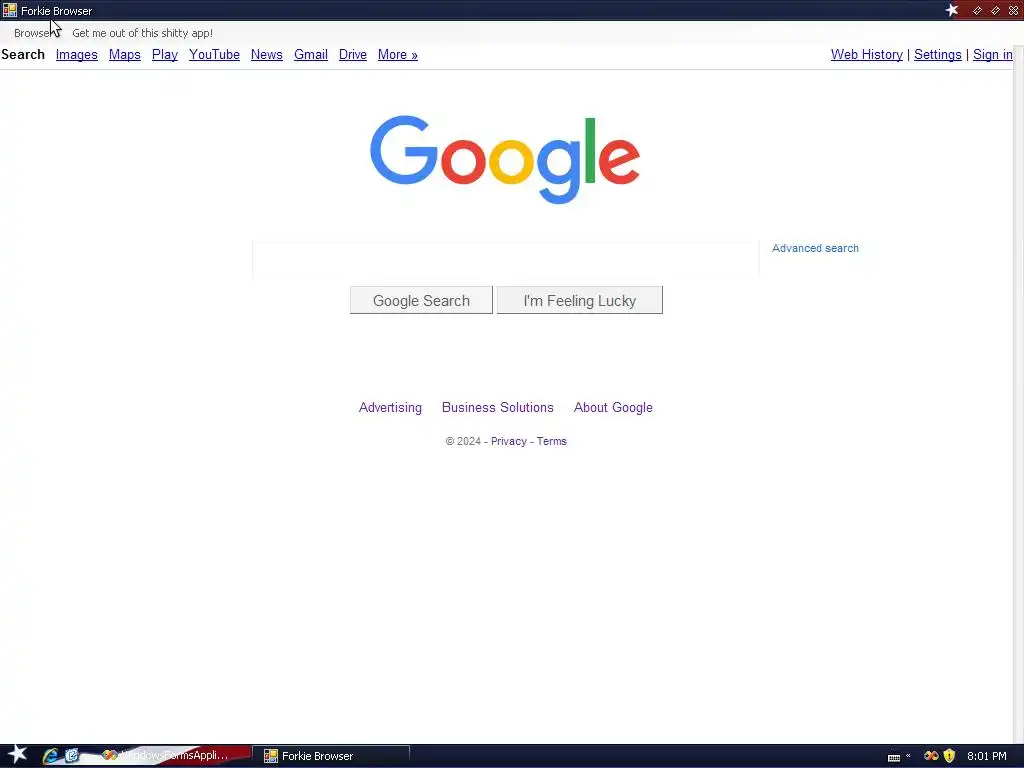Open the Terms link
The width and height of the screenshot is (1024, 768).
tap(552, 441)
